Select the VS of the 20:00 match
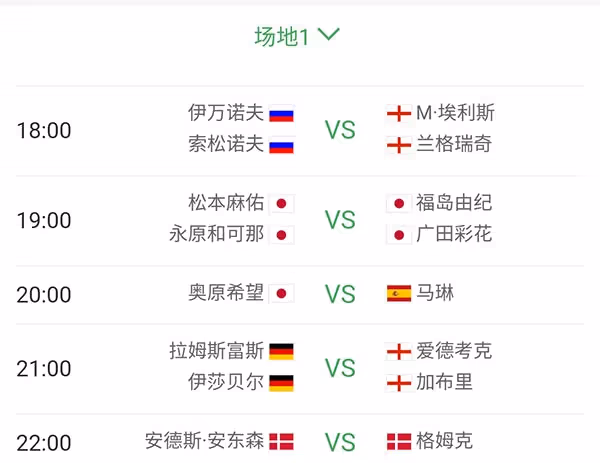Screen dimensions: 600x463 340,294
